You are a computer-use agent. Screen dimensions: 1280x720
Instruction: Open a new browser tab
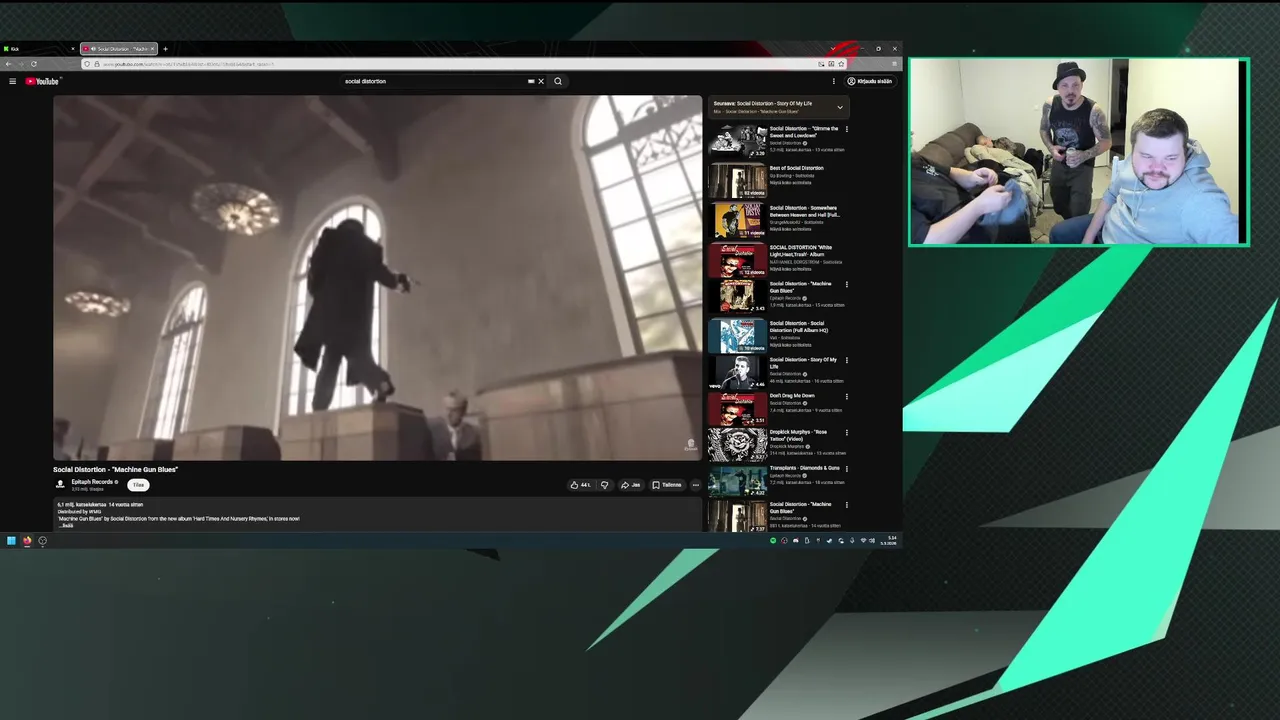point(166,48)
